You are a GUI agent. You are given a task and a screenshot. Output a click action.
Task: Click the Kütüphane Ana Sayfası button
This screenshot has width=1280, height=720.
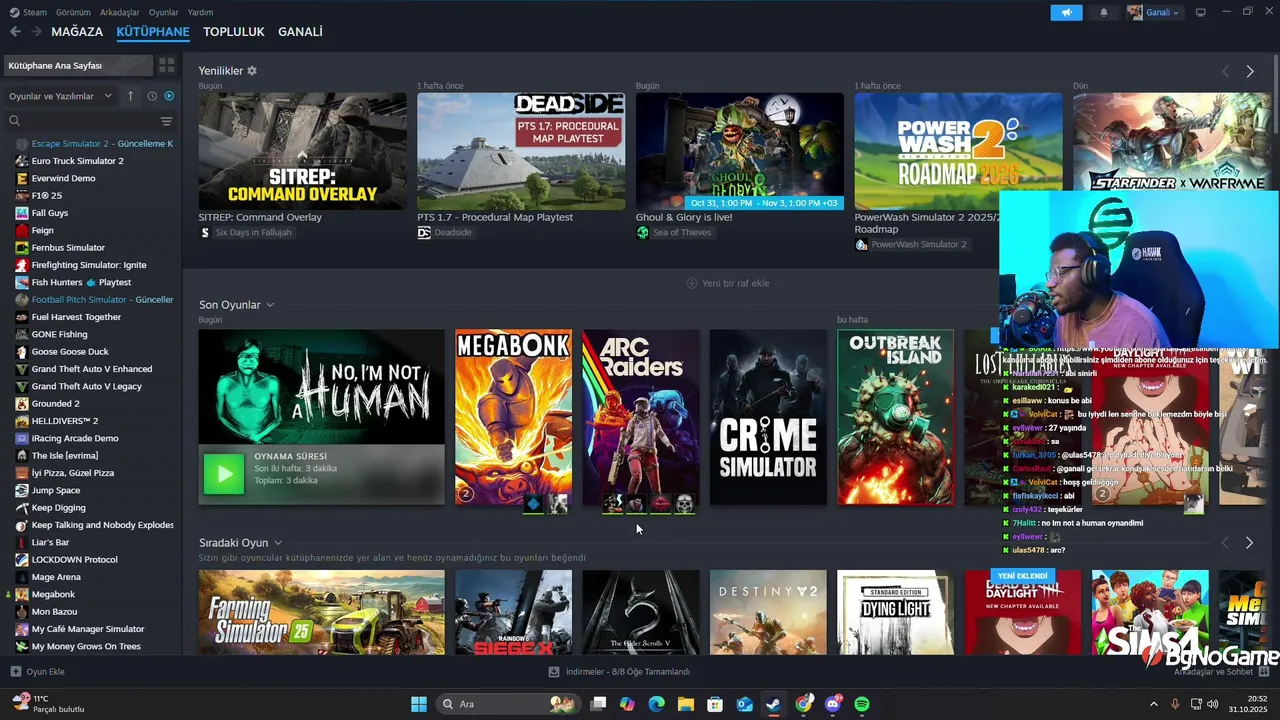coord(78,65)
